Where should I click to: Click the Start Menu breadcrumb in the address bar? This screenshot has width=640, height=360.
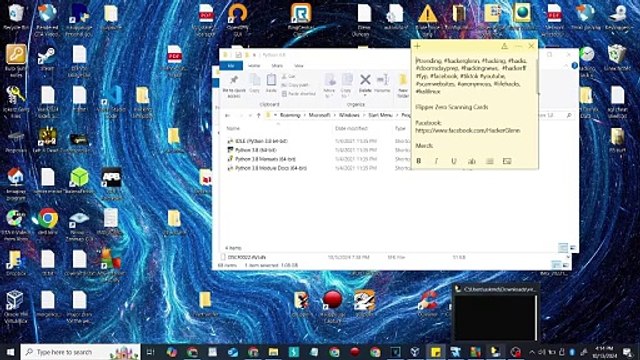[380, 116]
